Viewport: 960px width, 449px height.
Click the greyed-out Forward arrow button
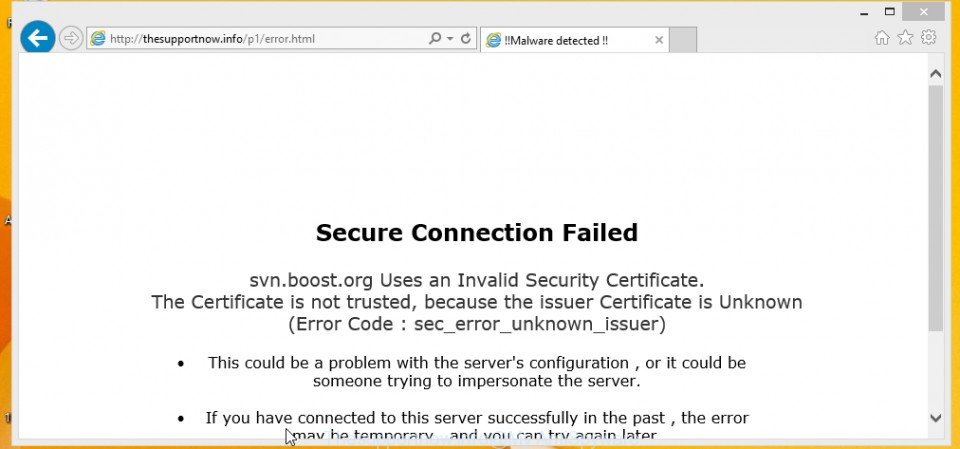(71, 39)
